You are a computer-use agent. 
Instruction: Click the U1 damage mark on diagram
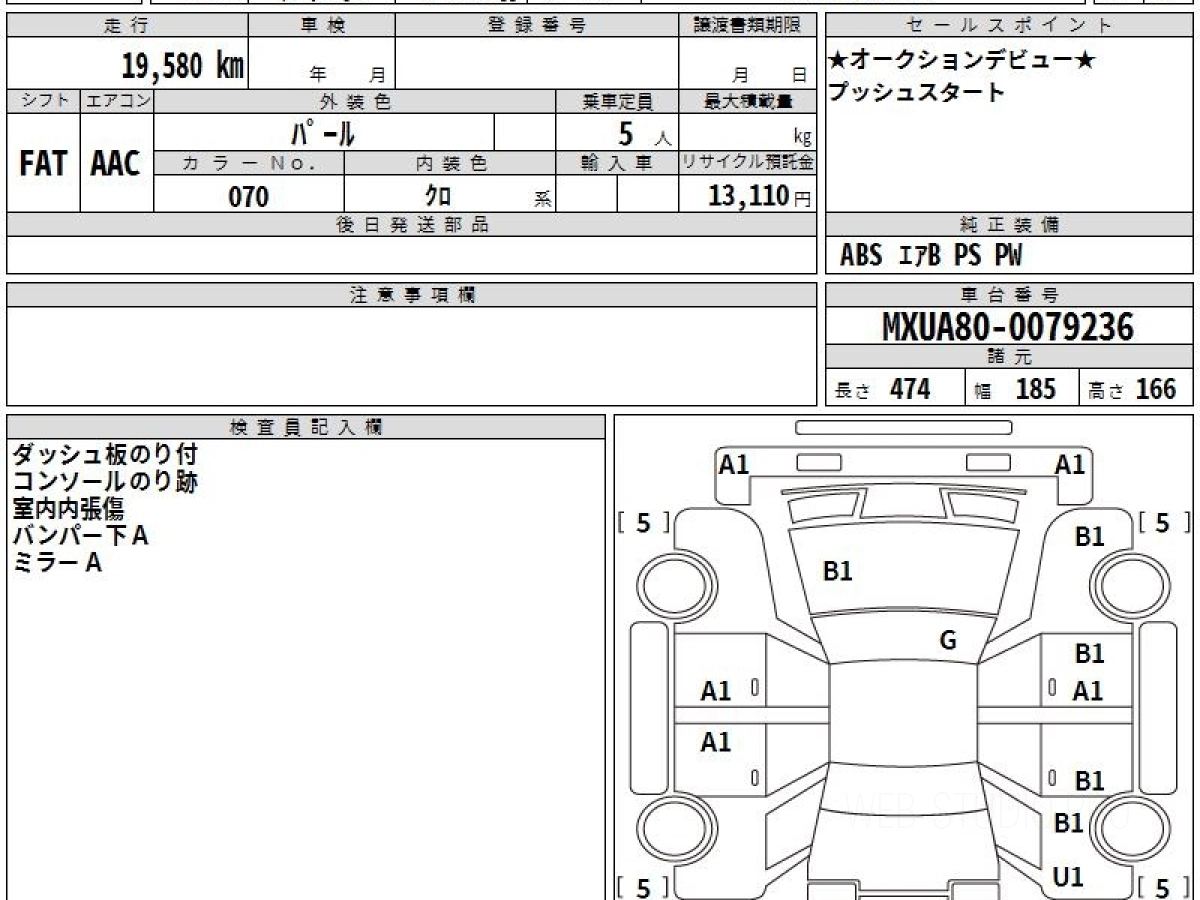[1068, 877]
